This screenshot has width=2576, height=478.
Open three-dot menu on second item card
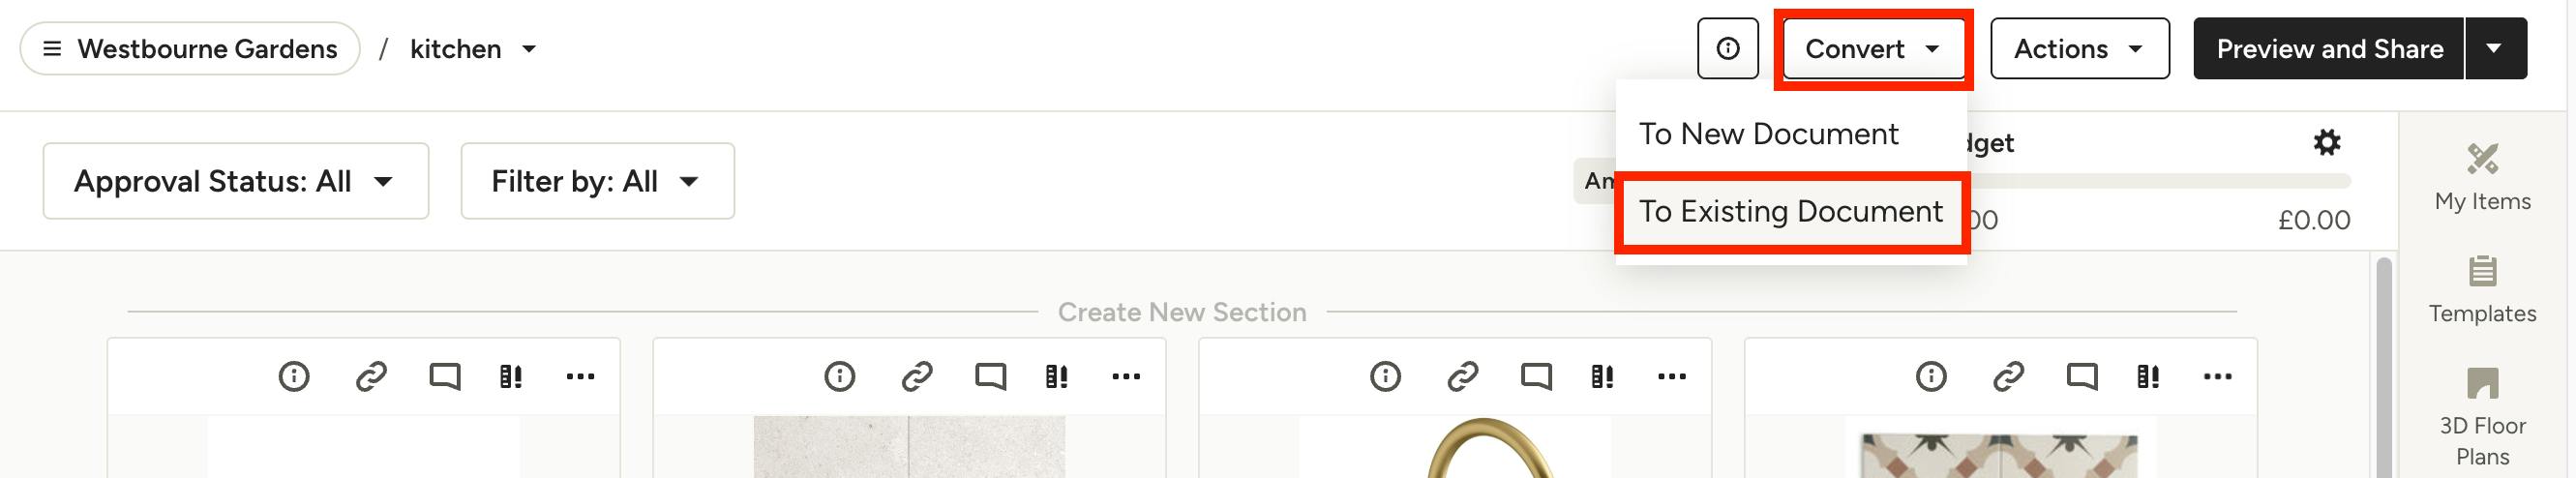point(1126,376)
